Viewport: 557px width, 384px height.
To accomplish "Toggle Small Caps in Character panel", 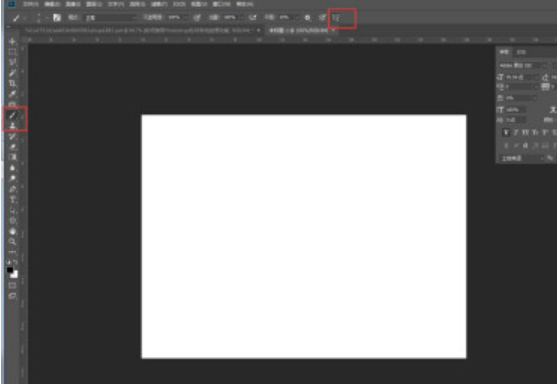I will [x=535, y=132].
